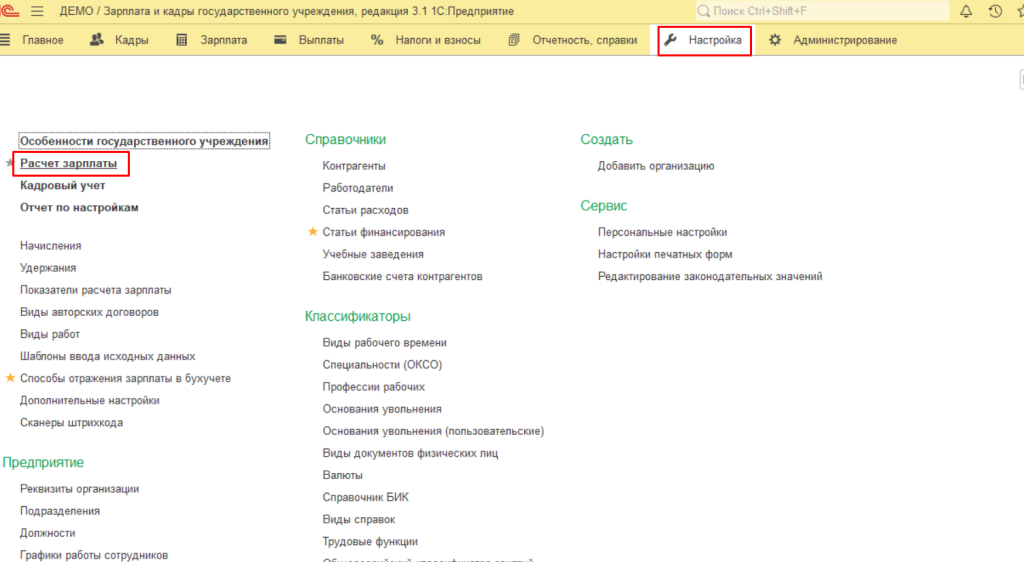
Task: Open Администрирование section
Action: [x=833, y=40]
